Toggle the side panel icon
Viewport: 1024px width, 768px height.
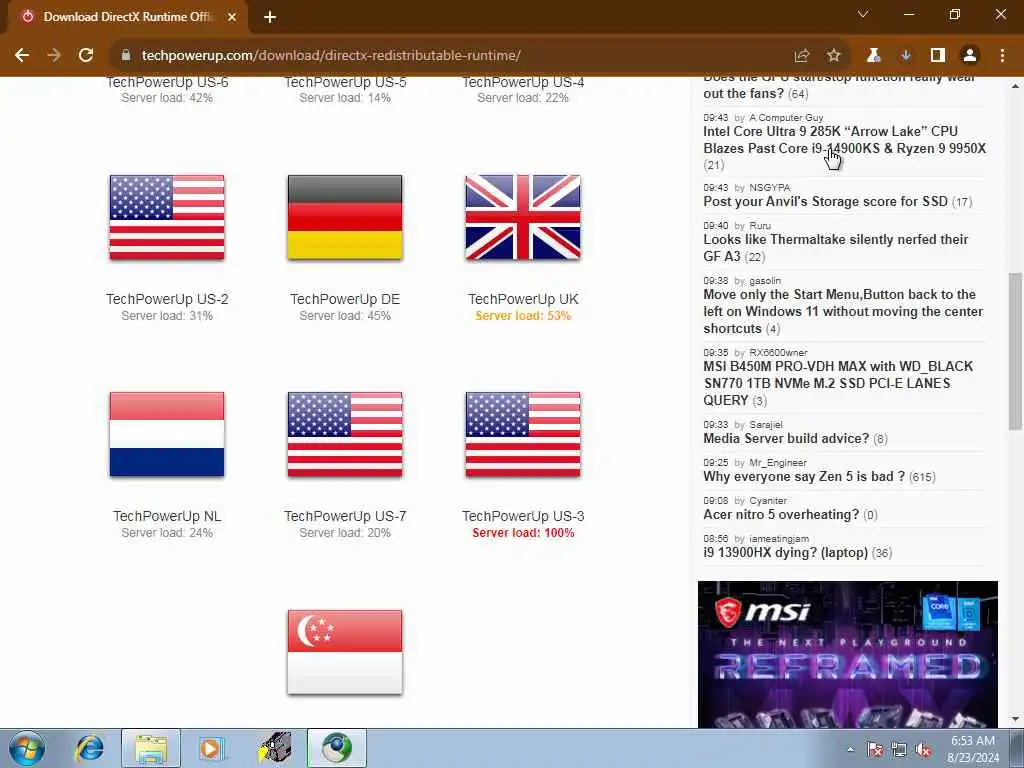coord(938,56)
